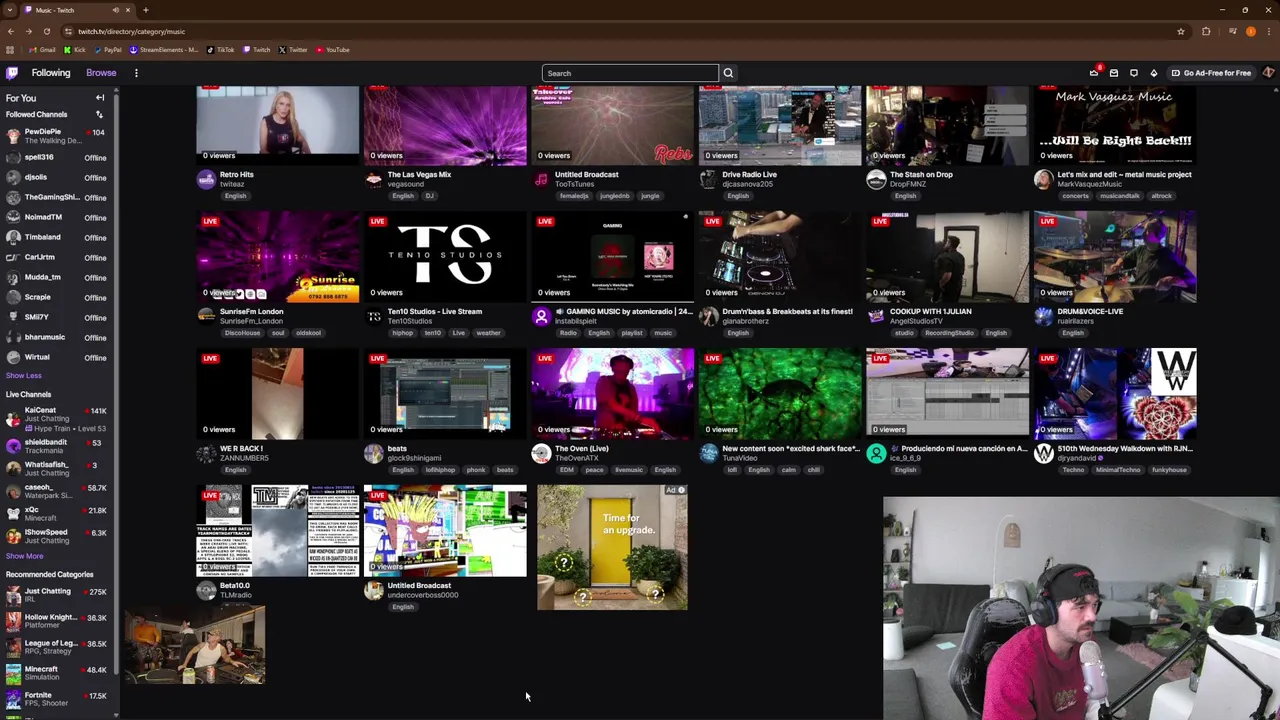The image size is (1280, 720).
Task: Open SunriseFm London stream thumbnail
Action: point(278,257)
